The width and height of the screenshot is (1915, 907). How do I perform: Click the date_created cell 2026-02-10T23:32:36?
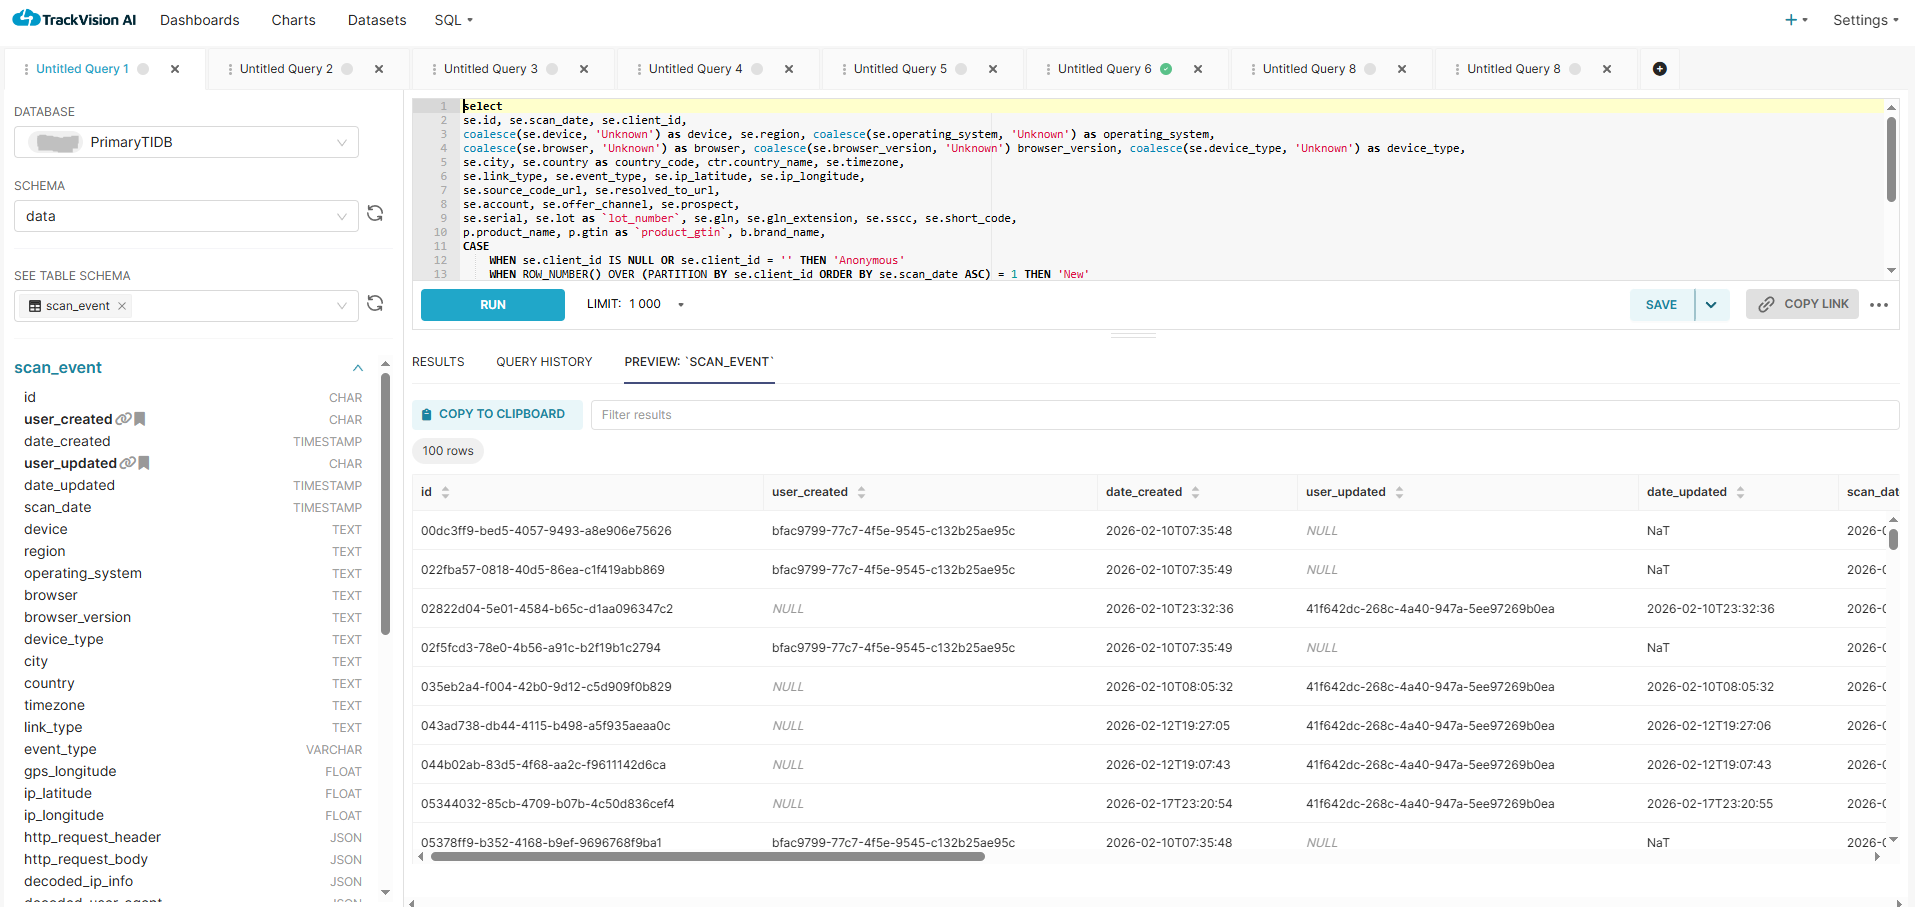pos(1170,609)
